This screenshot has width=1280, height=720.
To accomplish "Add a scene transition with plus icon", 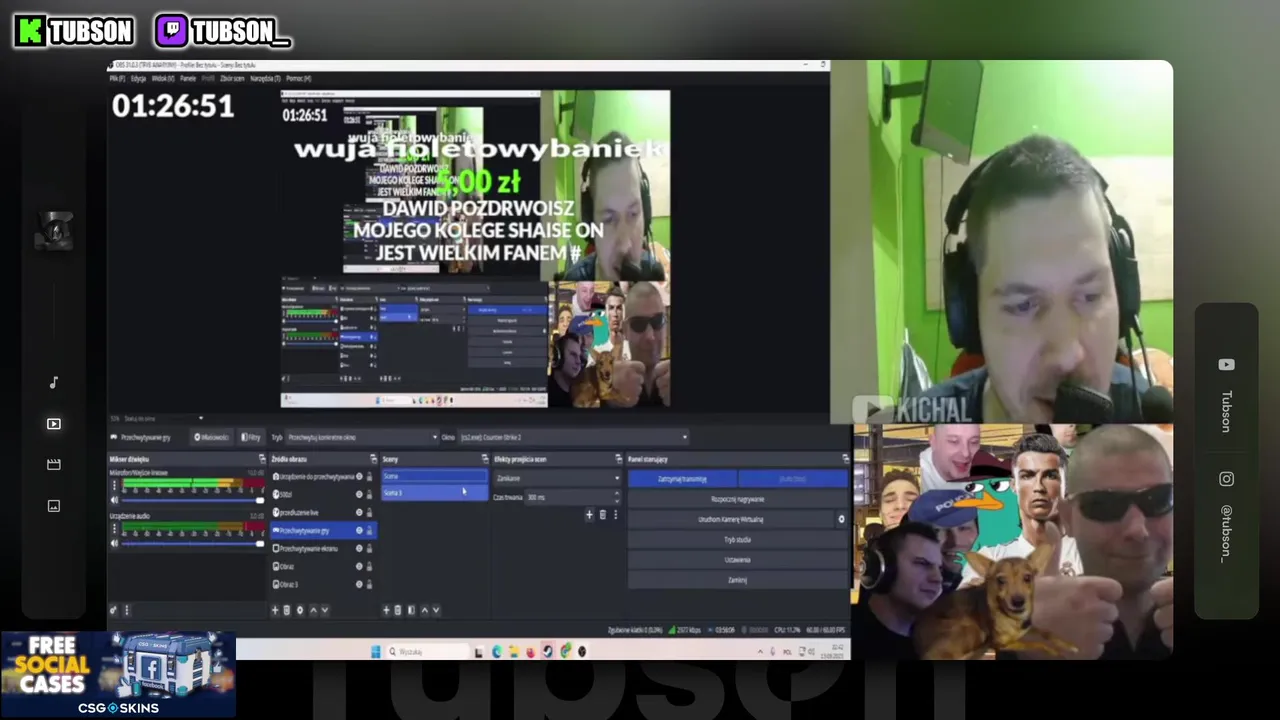I will click(589, 515).
